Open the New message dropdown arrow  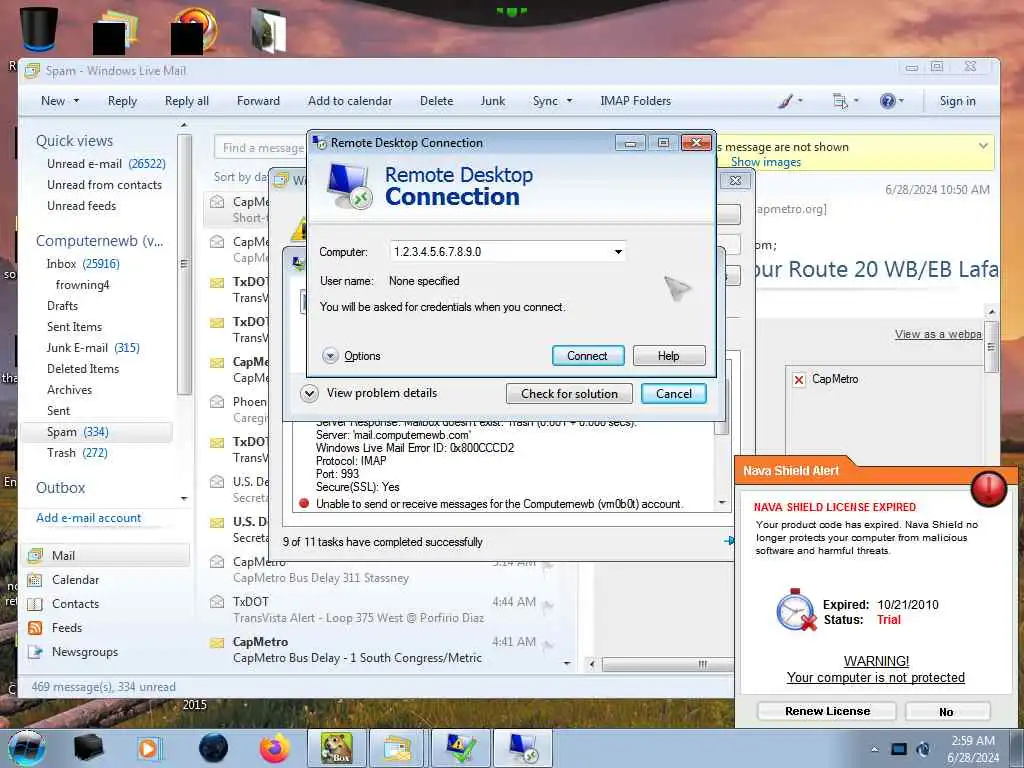[x=76, y=101]
